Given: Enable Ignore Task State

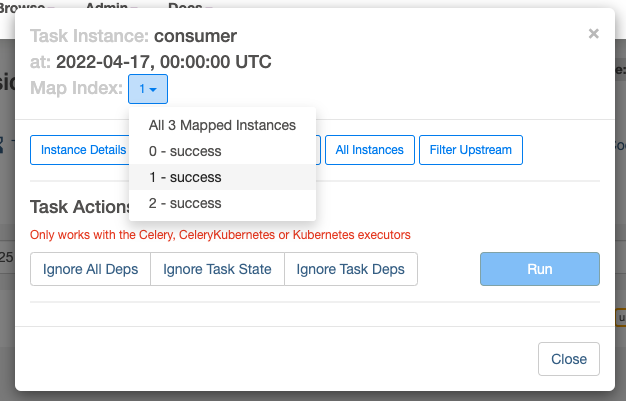Looking at the screenshot, I should point(217,269).
